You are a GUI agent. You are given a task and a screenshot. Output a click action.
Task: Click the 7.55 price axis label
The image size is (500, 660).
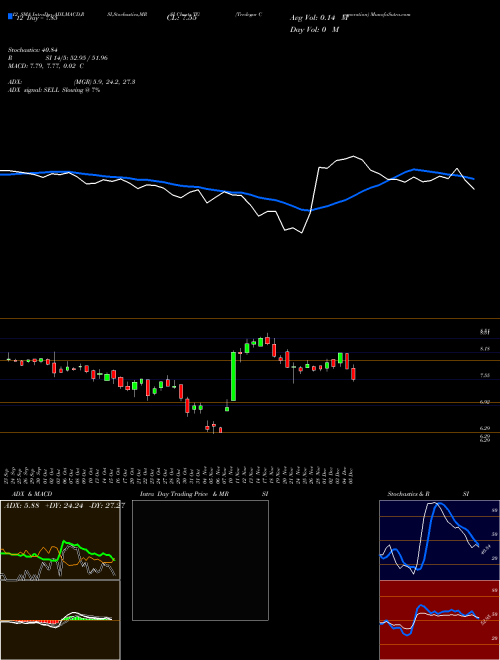tap(485, 375)
